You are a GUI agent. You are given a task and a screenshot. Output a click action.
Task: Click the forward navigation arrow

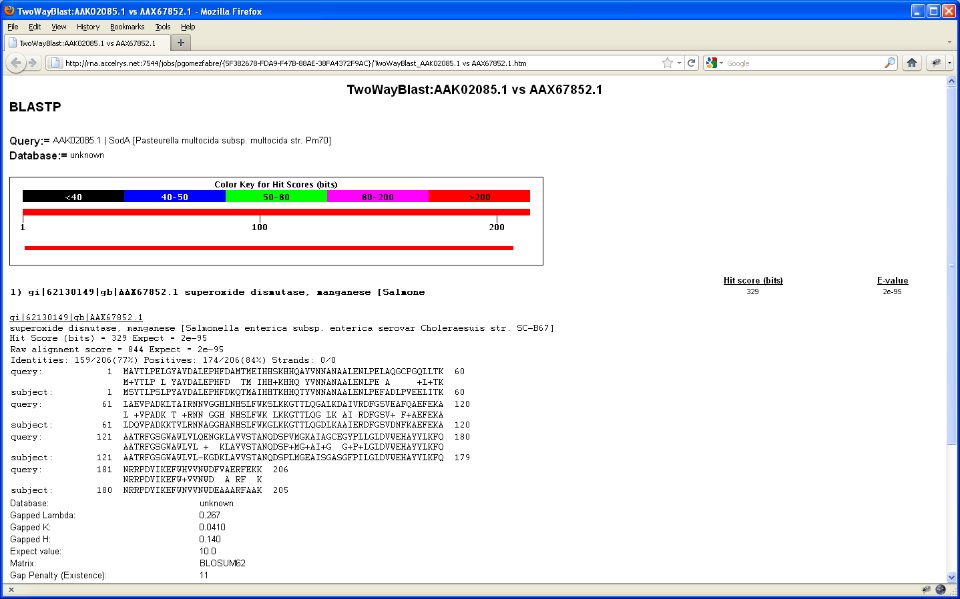tap(32, 62)
